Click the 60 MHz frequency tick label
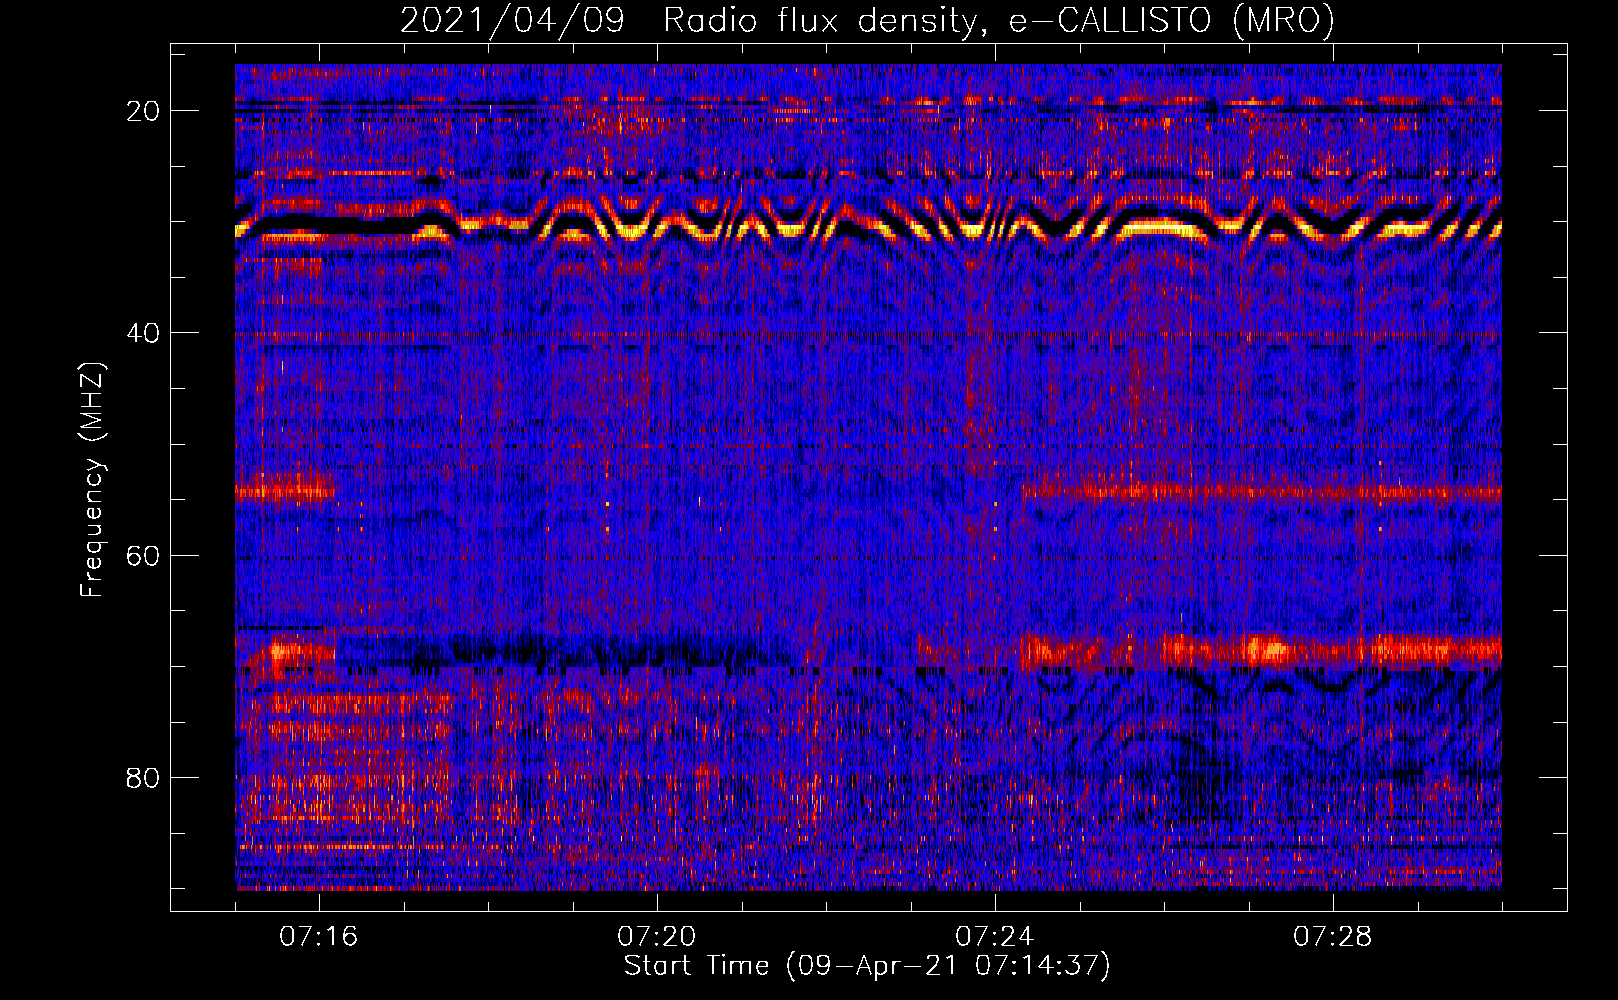 pyautogui.click(x=143, y=555)
